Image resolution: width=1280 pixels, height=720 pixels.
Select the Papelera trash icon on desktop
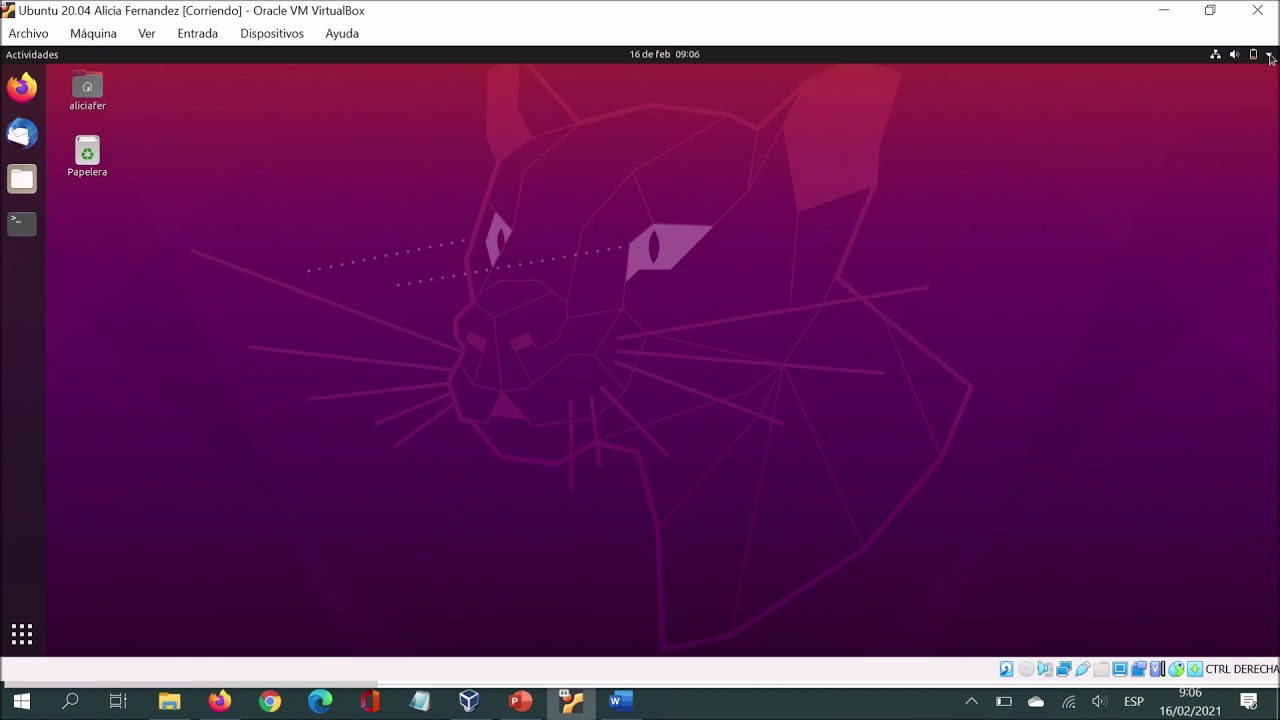coord(87,157)
